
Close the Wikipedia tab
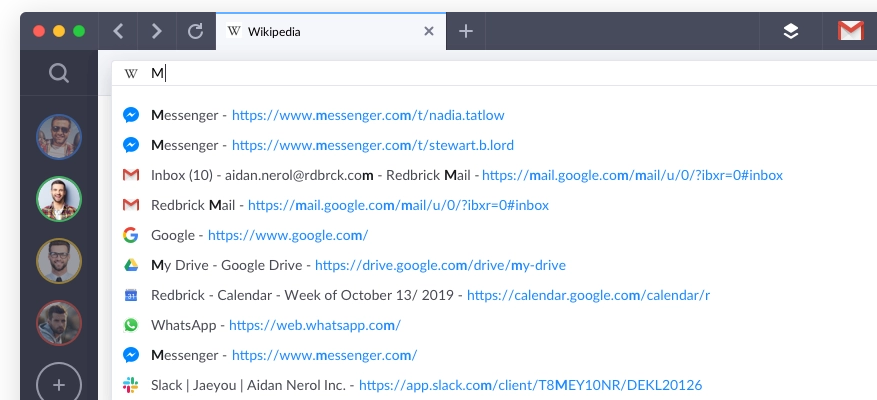[x=429, y=31]
